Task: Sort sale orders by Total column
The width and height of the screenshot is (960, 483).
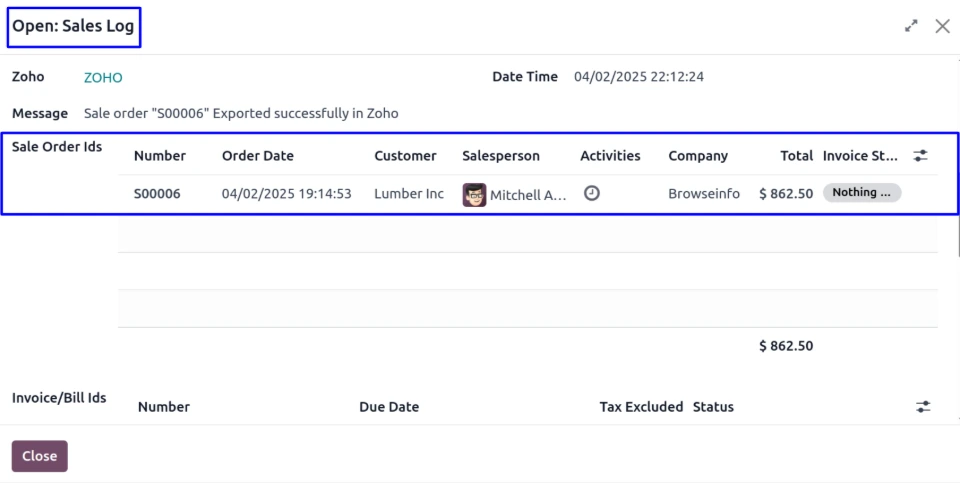Action: point(797,156)
